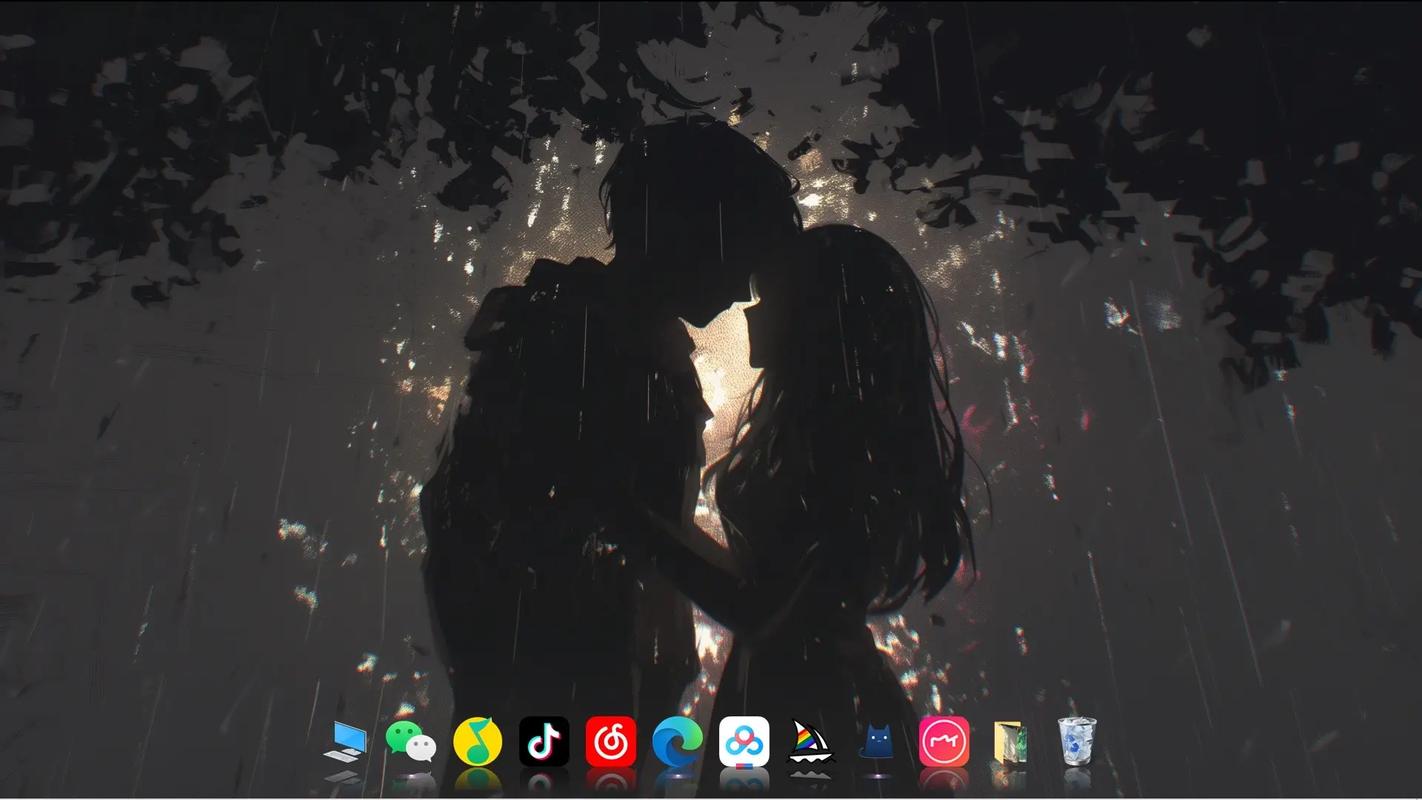Open NetEase Cloud Music
1422x800 pixels.
(x=611, y=742)
